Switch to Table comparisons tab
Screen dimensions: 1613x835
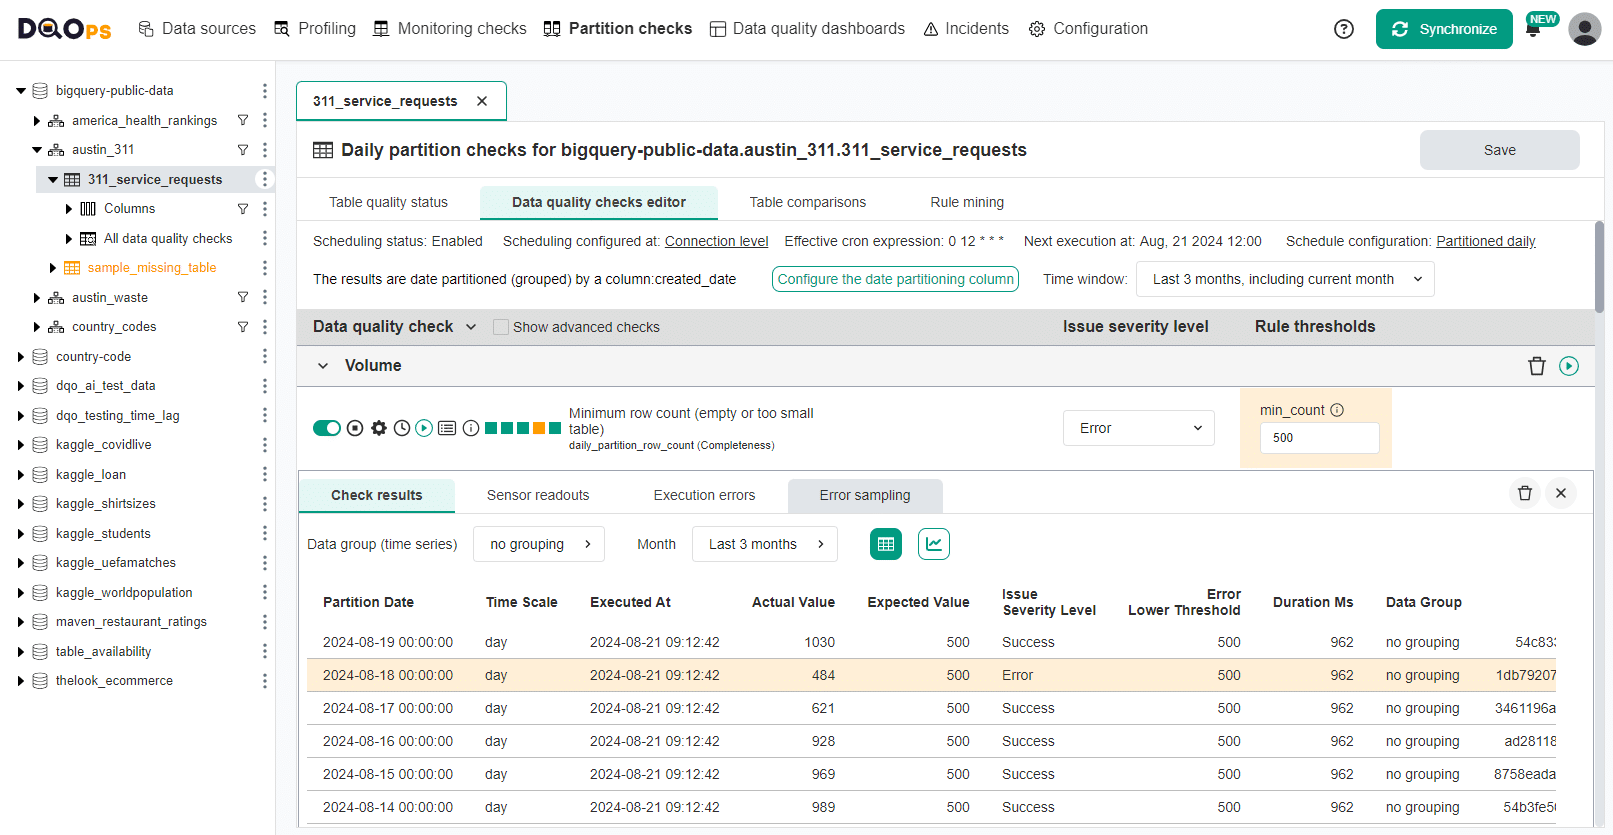point(808,202)
